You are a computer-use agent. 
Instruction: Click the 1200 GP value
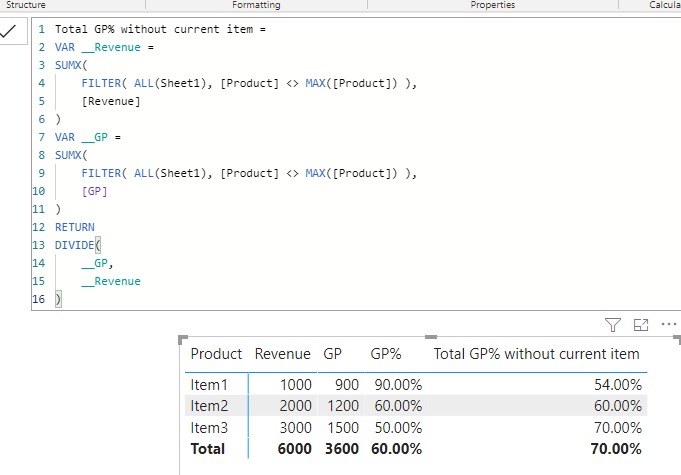click(x=343, y=406)
